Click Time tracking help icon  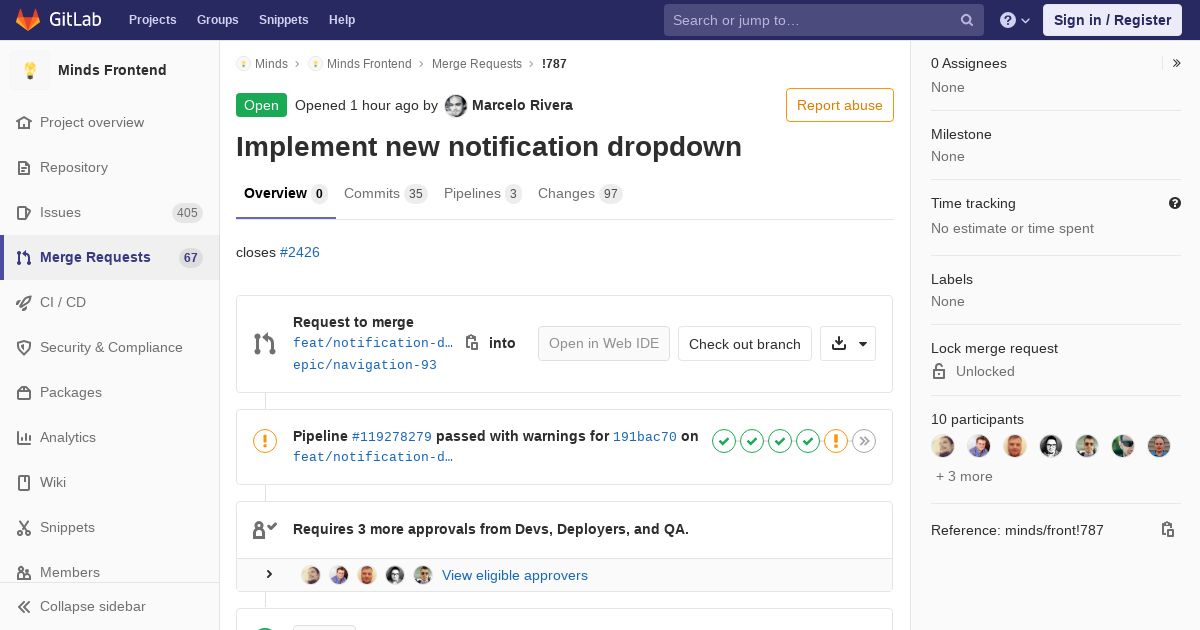[1175, 203]
